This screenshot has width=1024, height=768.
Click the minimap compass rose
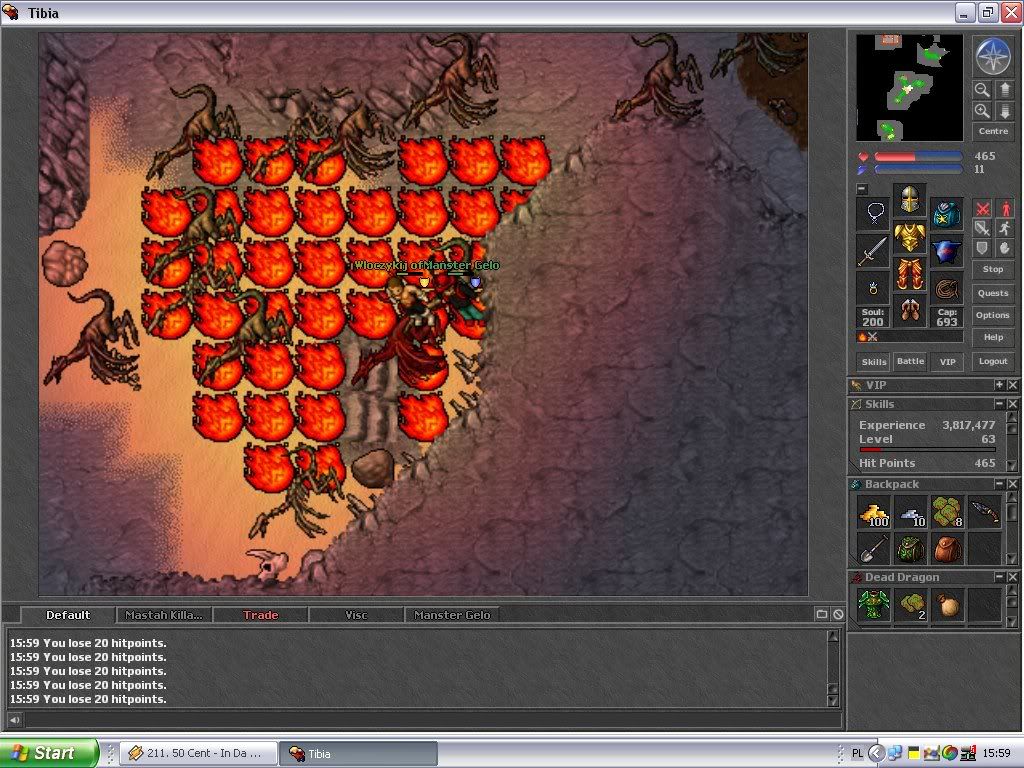pyautogui.click(x=992, y=57)
